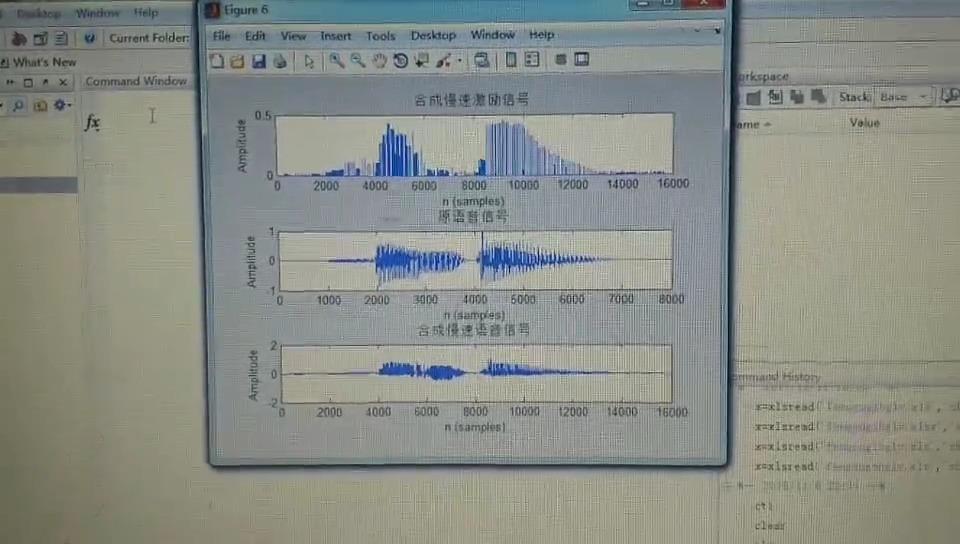
Task: Open Window menu in main MATLAB window
Action: pyautogui.click(x=97, y=13)
